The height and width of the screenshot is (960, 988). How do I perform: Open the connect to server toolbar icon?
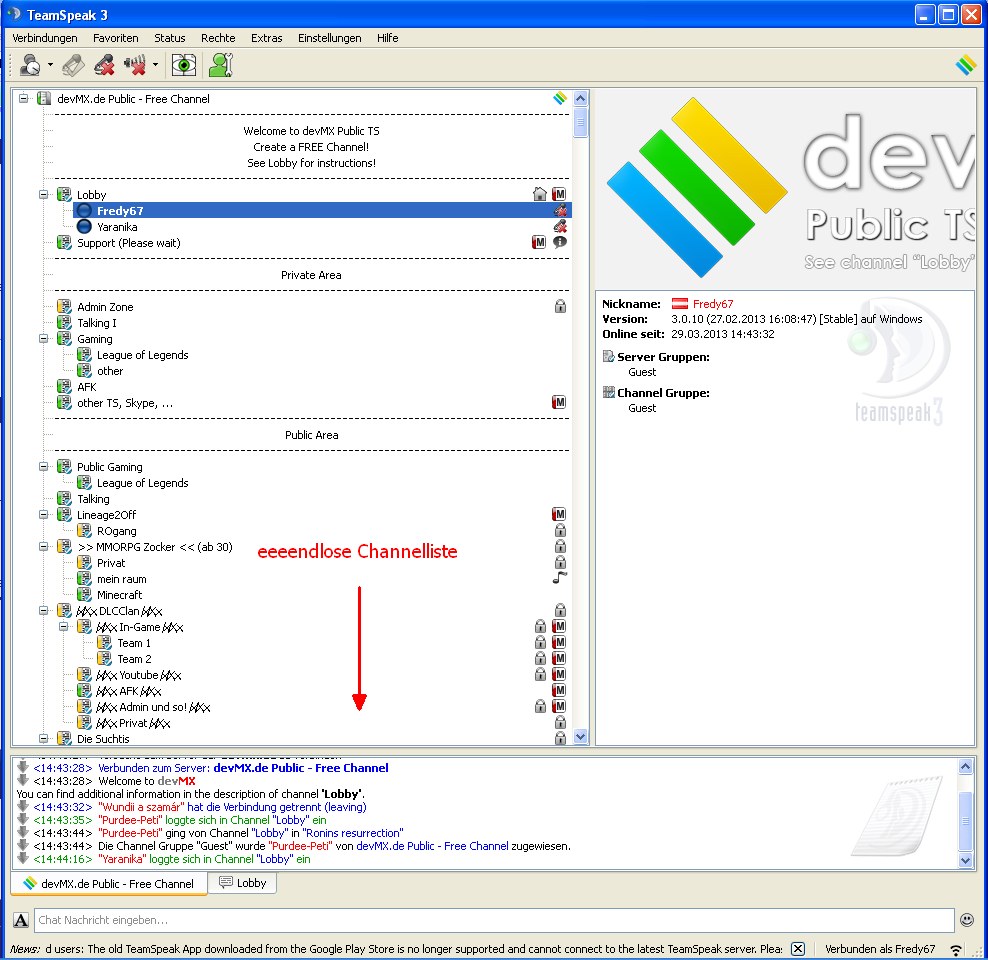(x=29, y=65)
